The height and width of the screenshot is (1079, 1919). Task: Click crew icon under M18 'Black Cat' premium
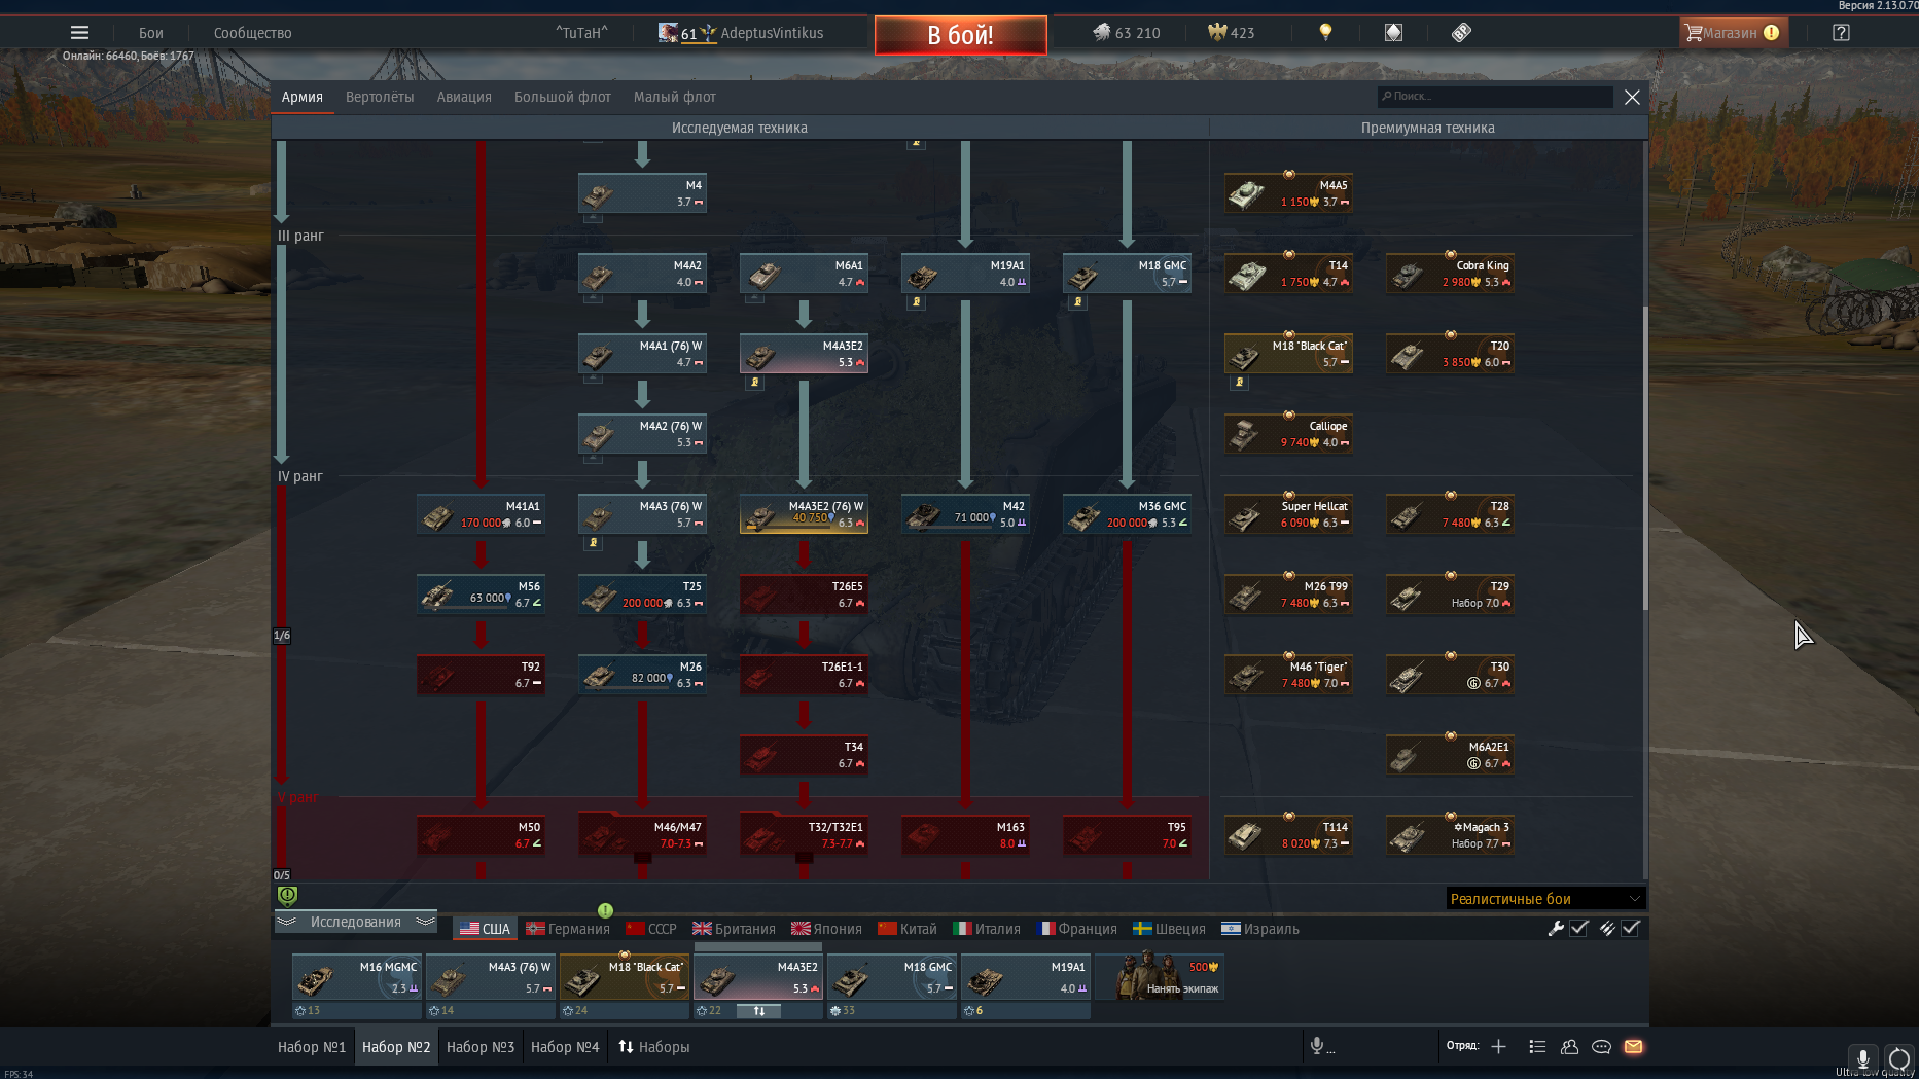(x=1239, y=381)
